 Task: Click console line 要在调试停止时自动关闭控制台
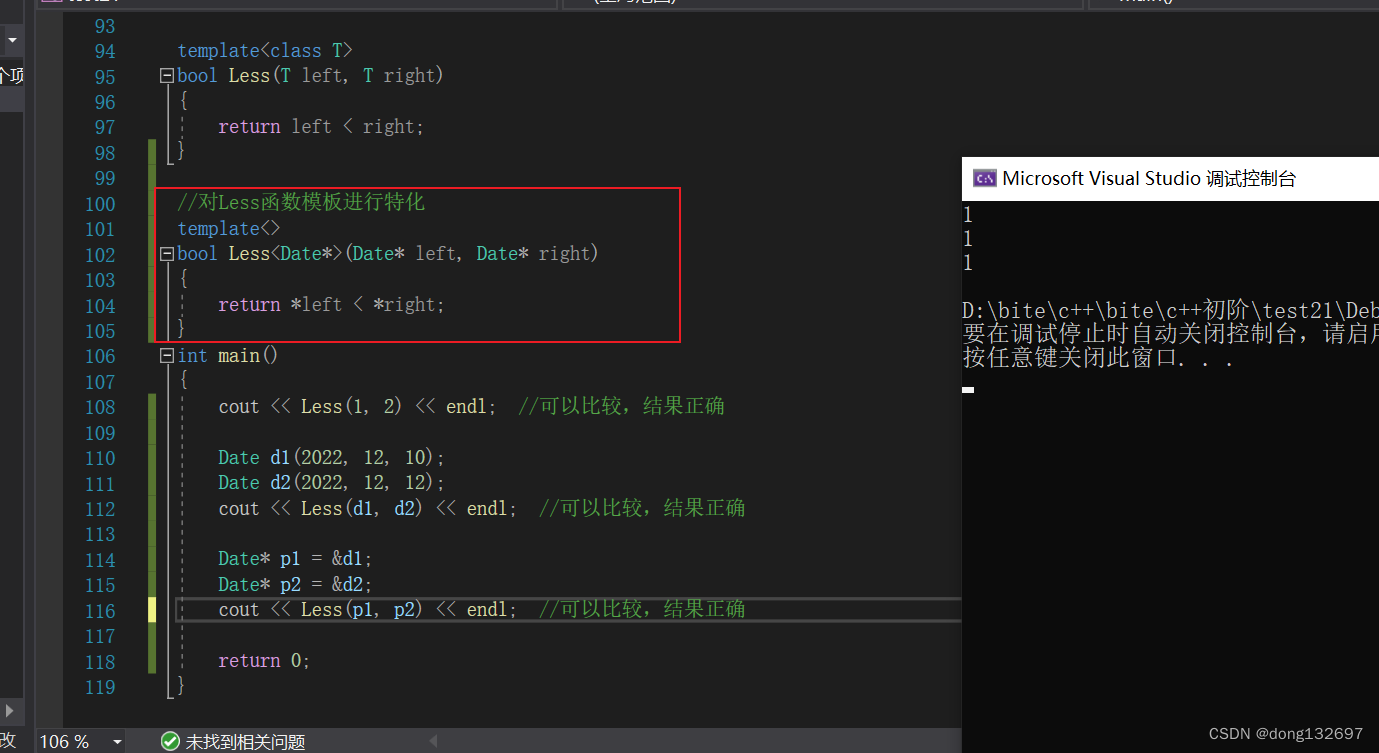point(1170,335)
